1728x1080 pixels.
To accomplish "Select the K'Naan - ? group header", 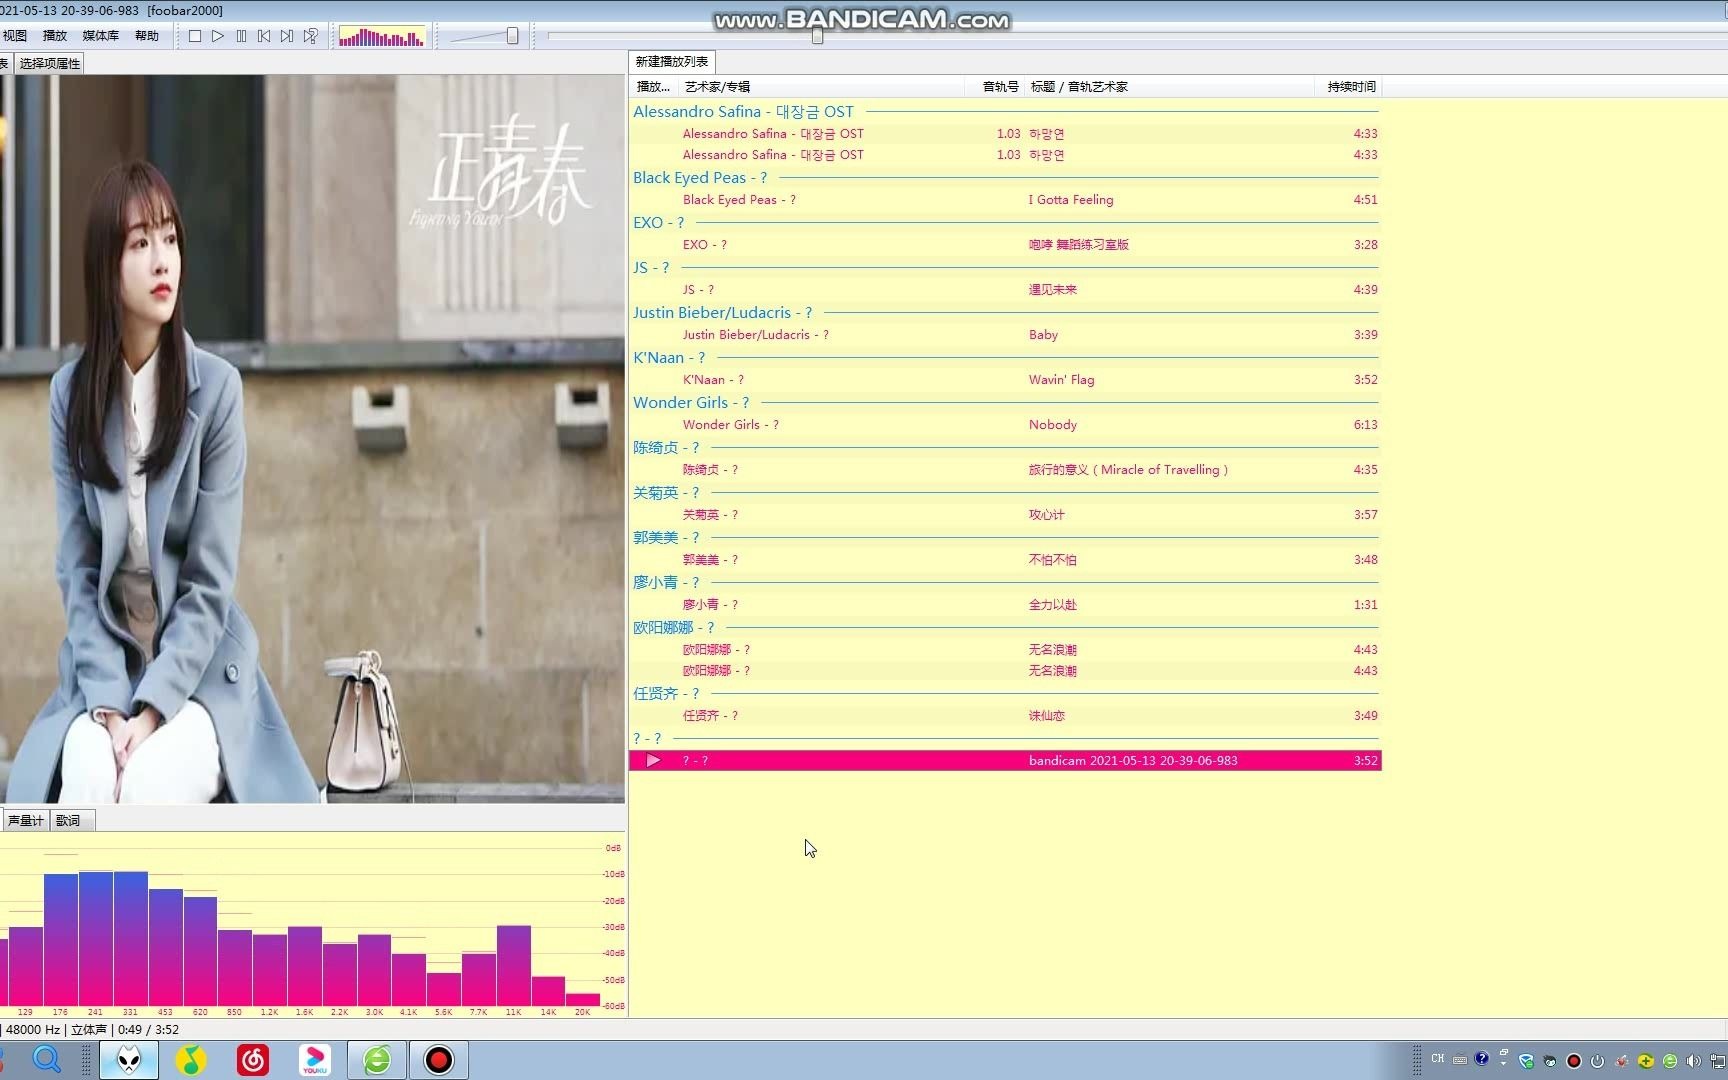I will 1005,358.
